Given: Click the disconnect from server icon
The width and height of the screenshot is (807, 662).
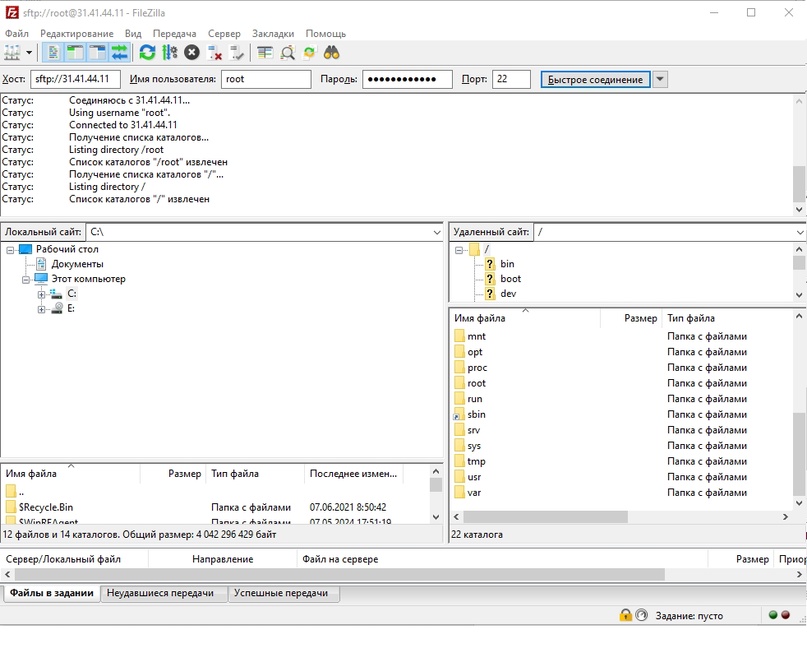Looking at the screenshot, I should pos(213,52).
